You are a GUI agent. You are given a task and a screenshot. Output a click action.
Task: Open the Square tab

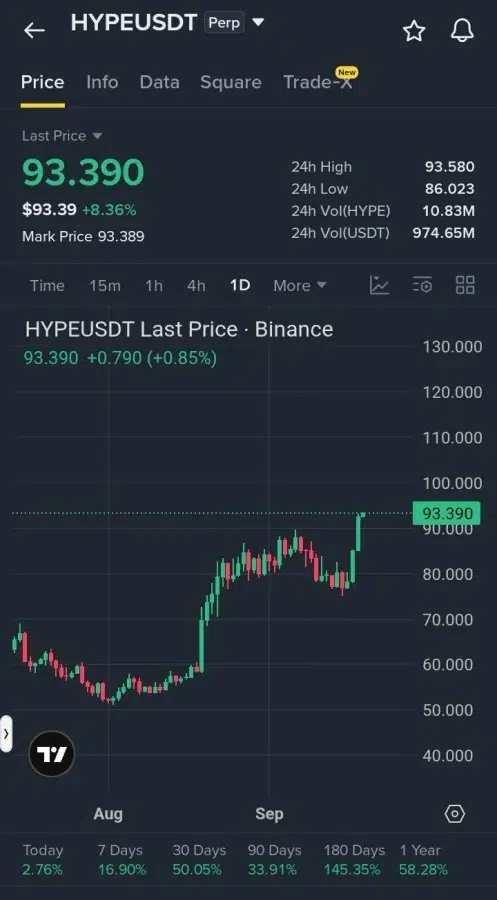[231, 82]
